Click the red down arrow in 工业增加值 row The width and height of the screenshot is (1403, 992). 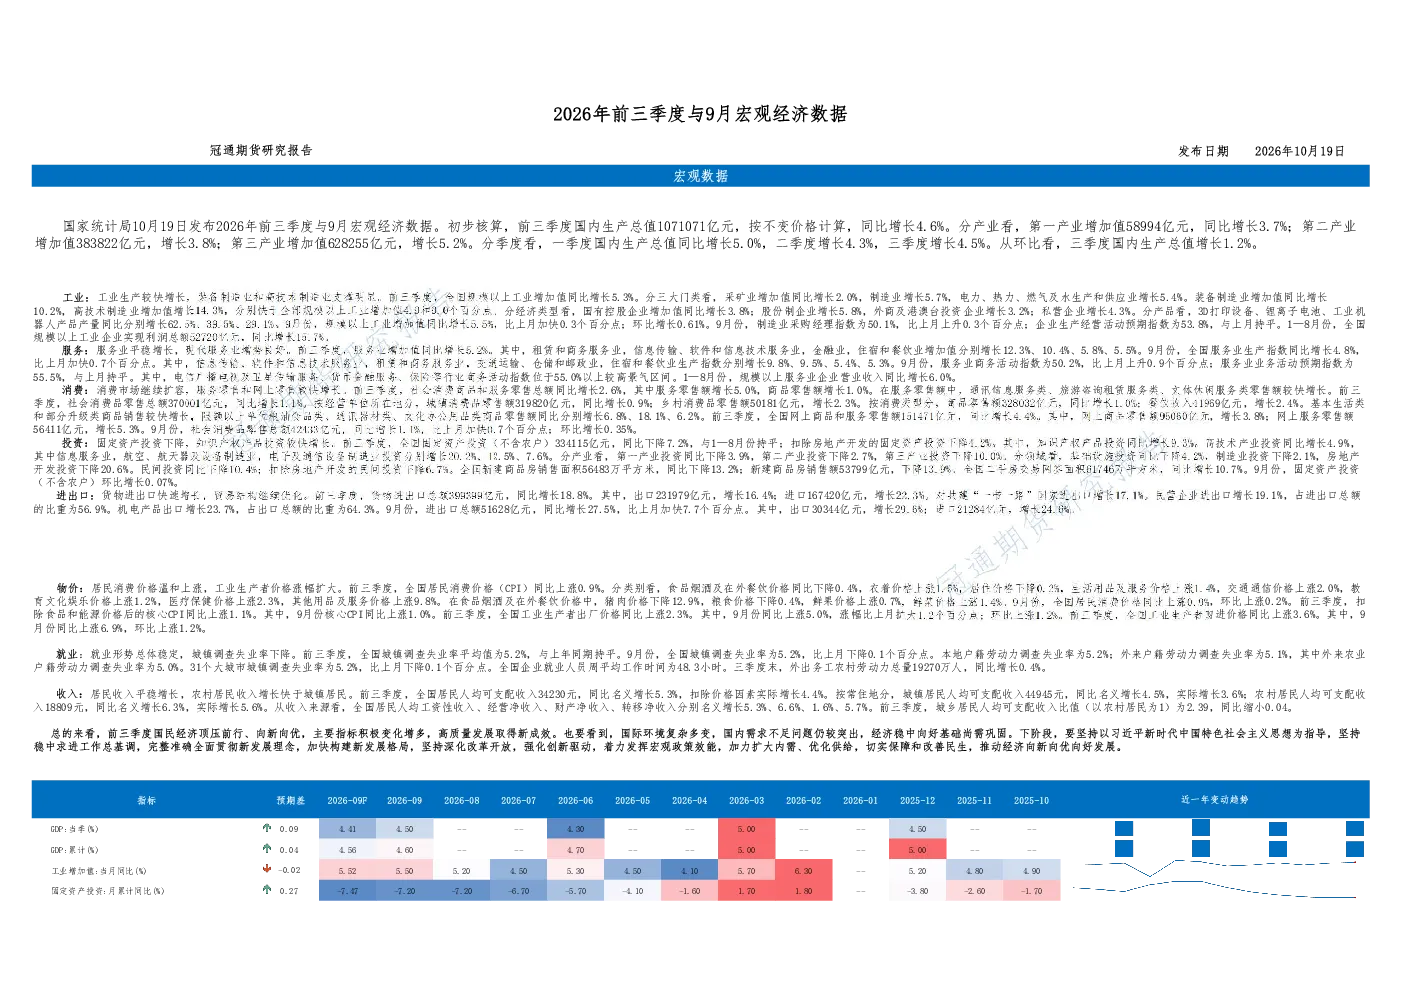[267, 869]
